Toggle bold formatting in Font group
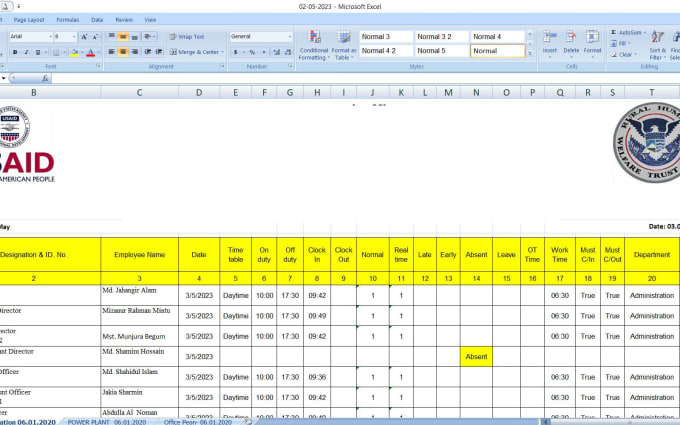The width and height of the screenshot is (680, 425). [15, 52]
